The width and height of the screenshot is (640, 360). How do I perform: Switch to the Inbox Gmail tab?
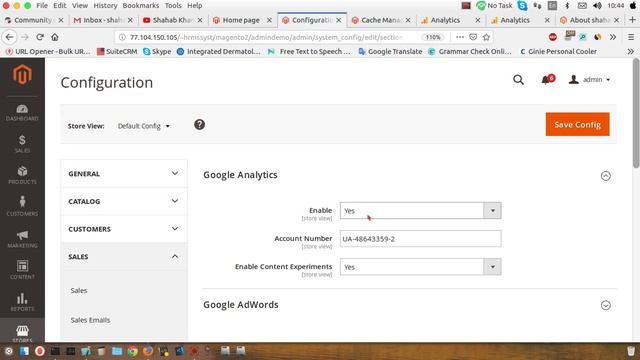(x=103, y=20)
